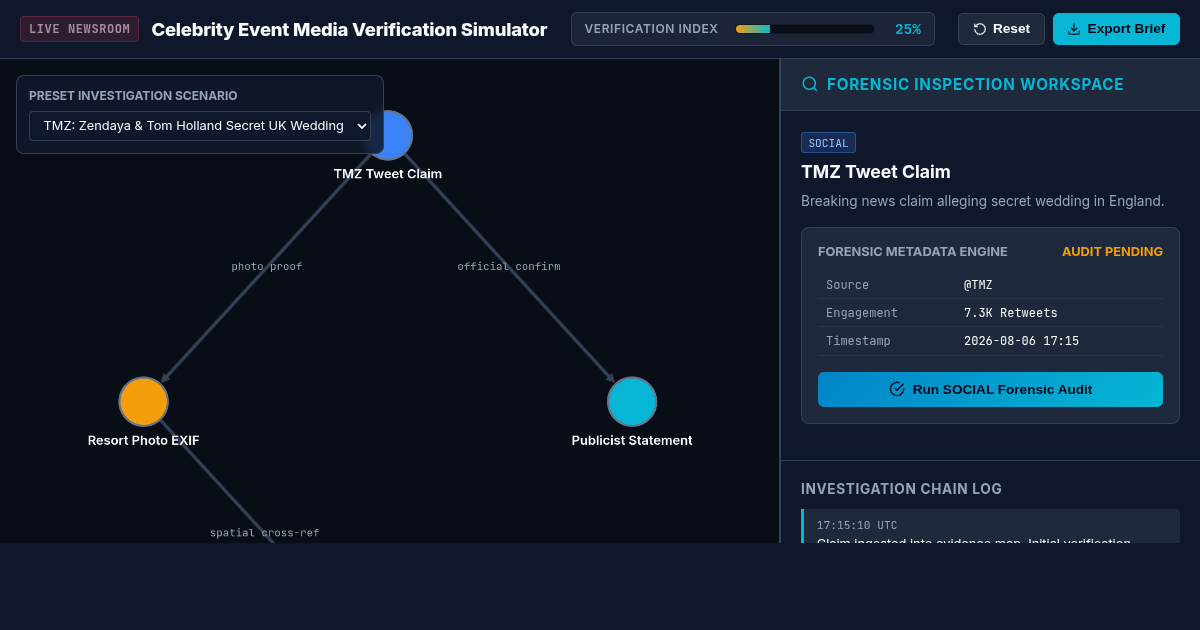Click the Engagement row label
This screenshot has height=630, width=1200.
coord(862,313)
